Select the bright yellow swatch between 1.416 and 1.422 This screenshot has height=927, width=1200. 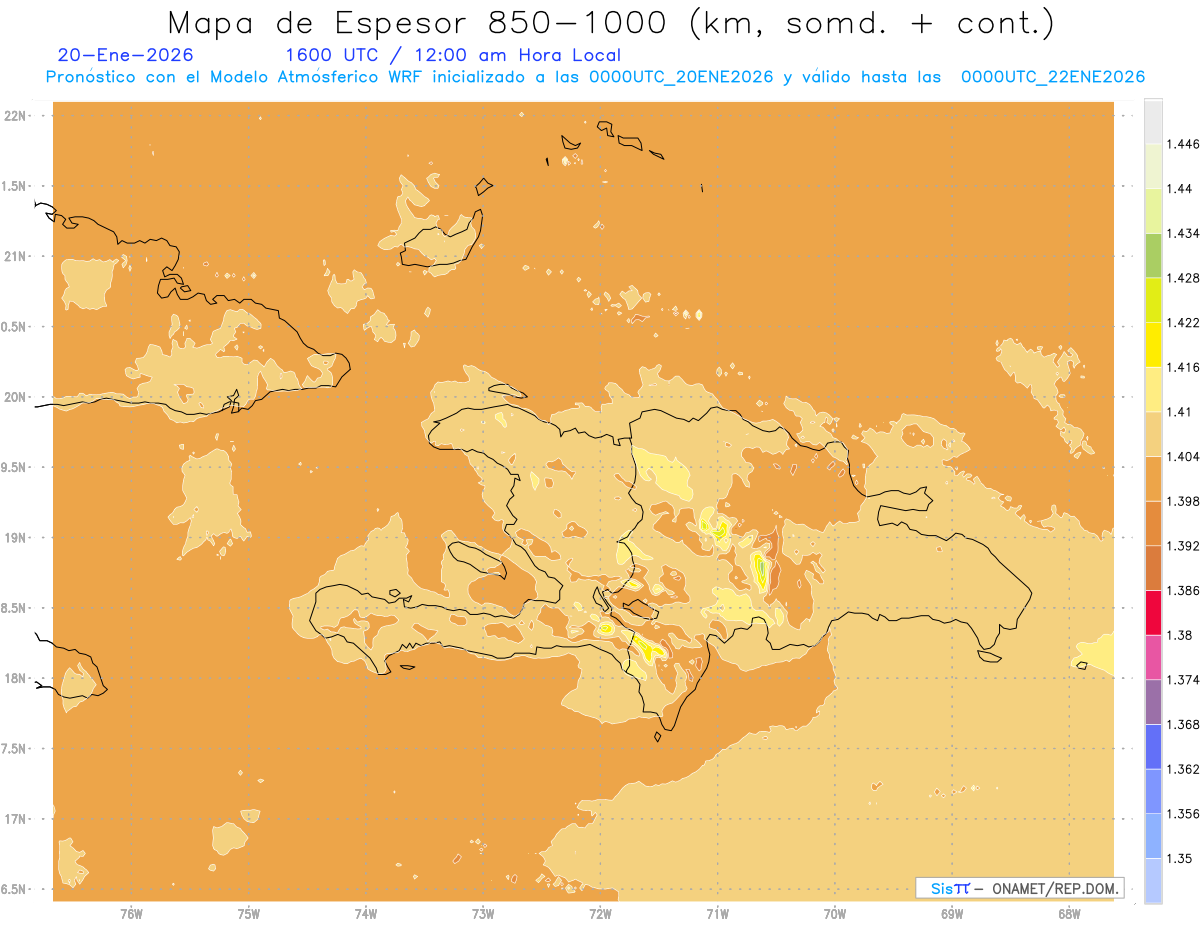point(1153,344)
